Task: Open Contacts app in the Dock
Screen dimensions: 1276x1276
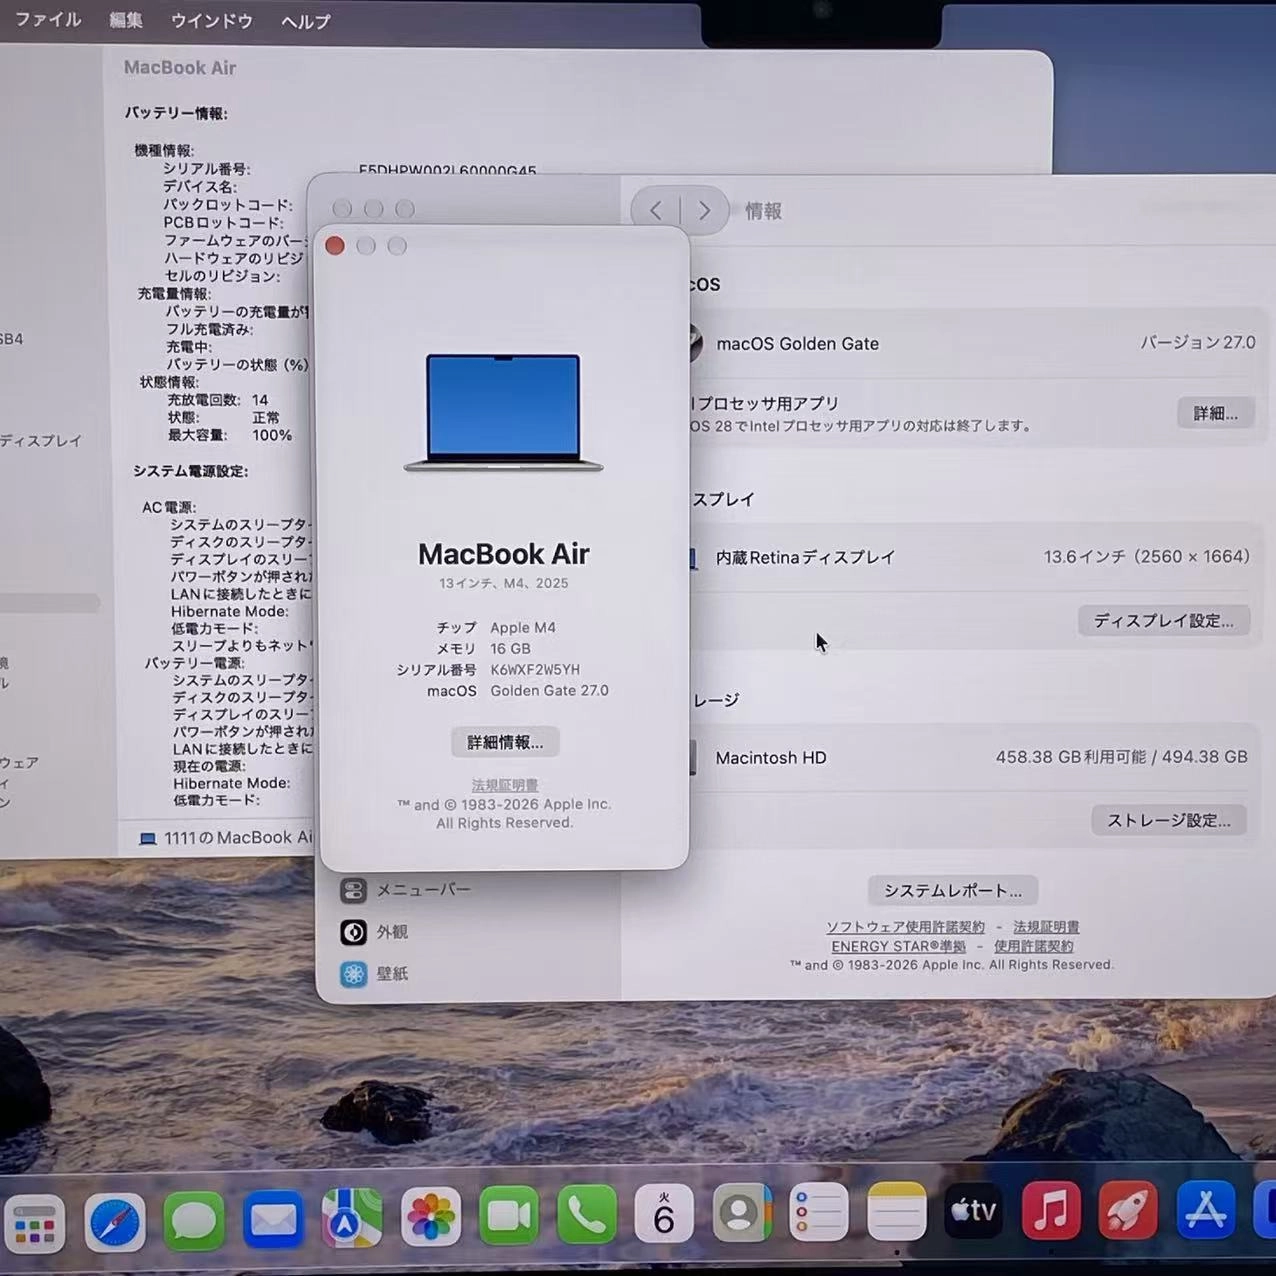Action: 741,1213
